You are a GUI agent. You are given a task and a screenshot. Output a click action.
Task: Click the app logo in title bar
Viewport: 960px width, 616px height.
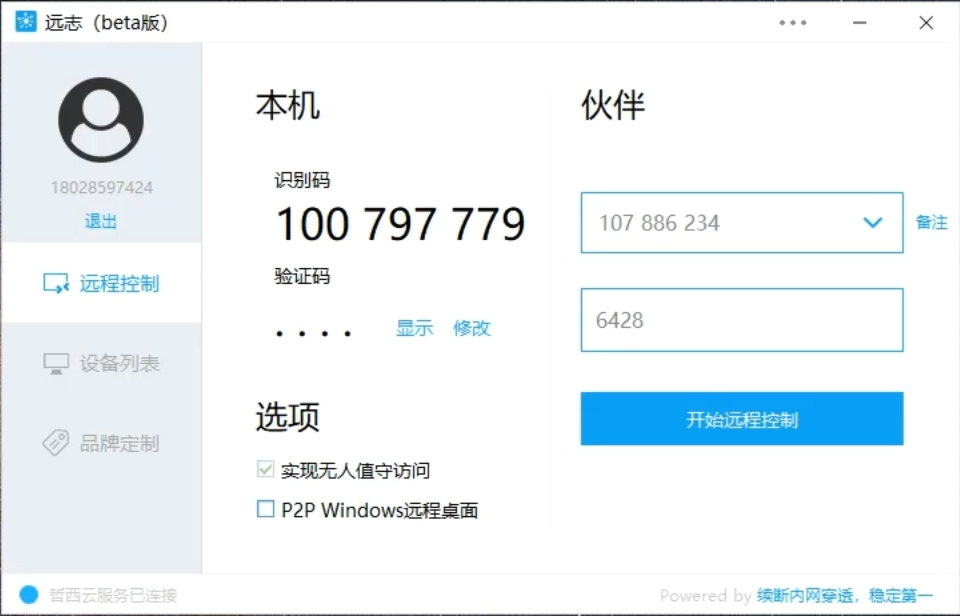tap(23, 21)
